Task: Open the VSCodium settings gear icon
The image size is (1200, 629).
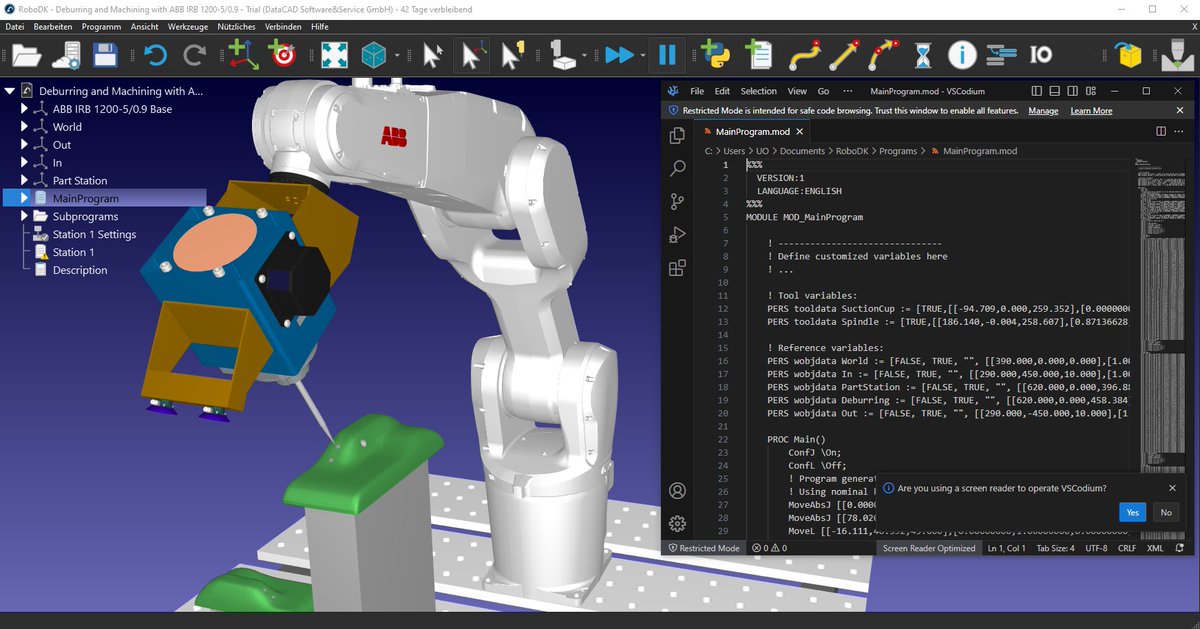Action: pyautogui.click(x=678, y=523)
